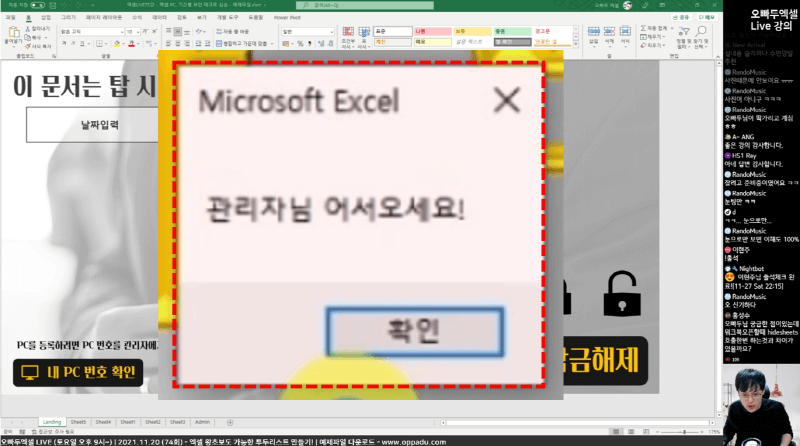Click the 복사 copy icon

point(28,38)
